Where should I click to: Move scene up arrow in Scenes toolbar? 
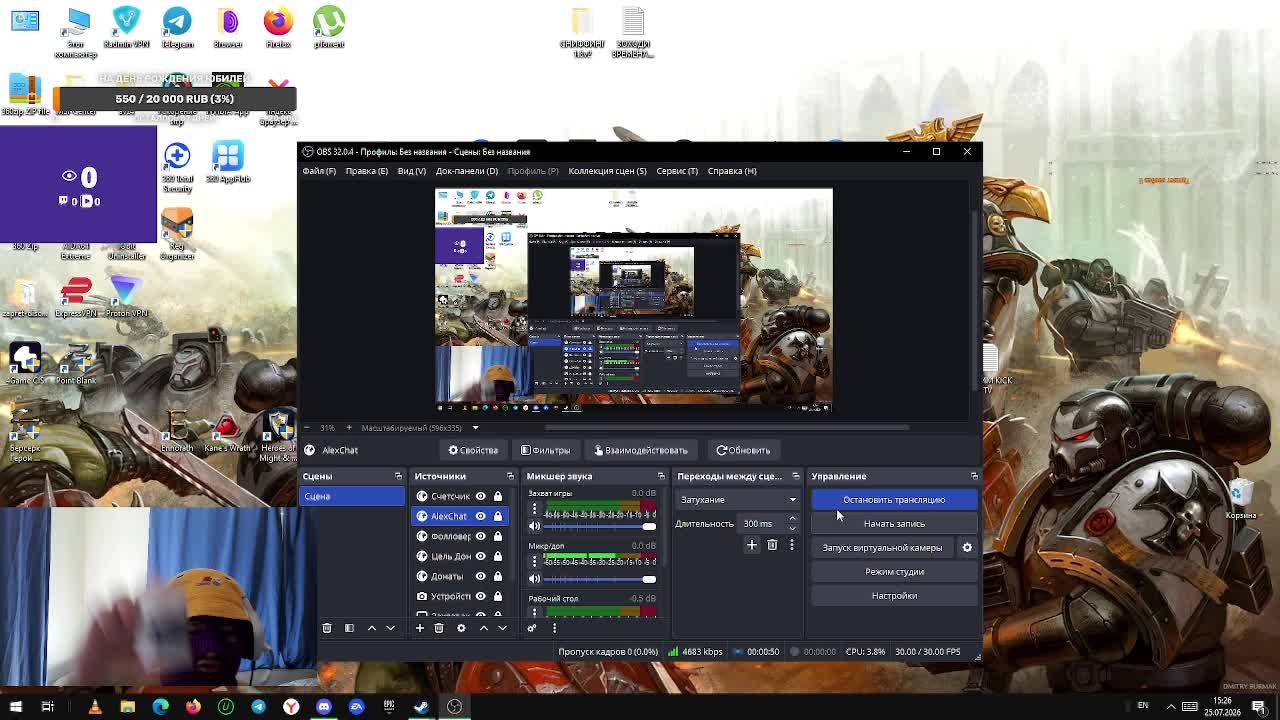371,628
